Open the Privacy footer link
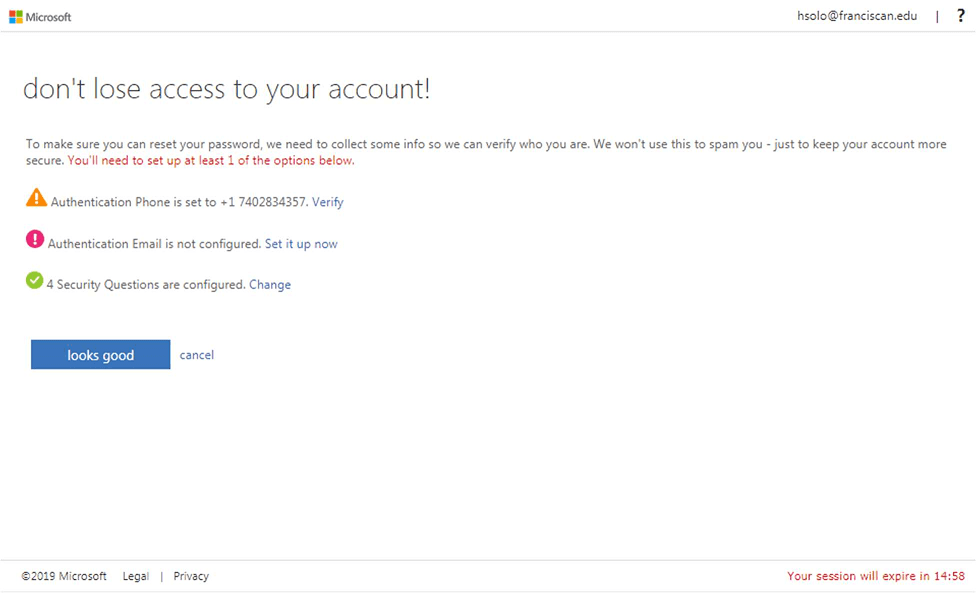The width and height of the screenshot is (976, 593). [191, 576]
